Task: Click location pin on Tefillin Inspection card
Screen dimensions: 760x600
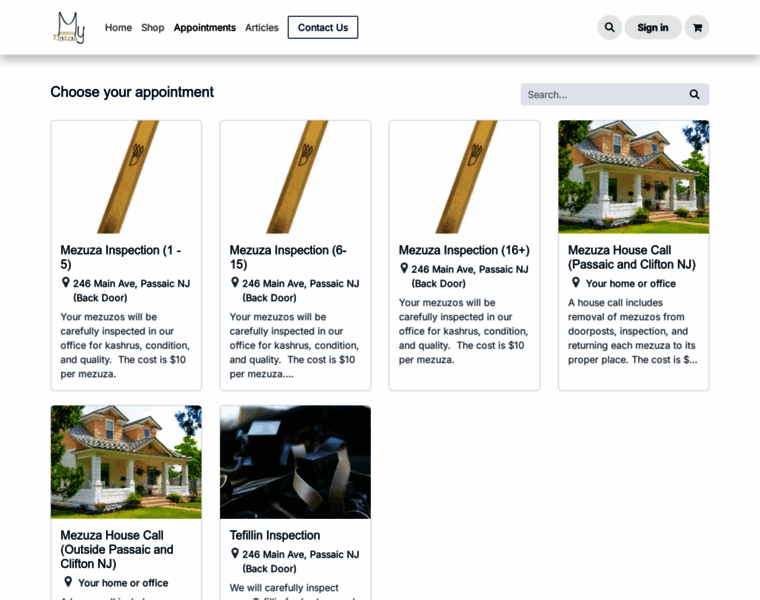Action: (235, 553)
